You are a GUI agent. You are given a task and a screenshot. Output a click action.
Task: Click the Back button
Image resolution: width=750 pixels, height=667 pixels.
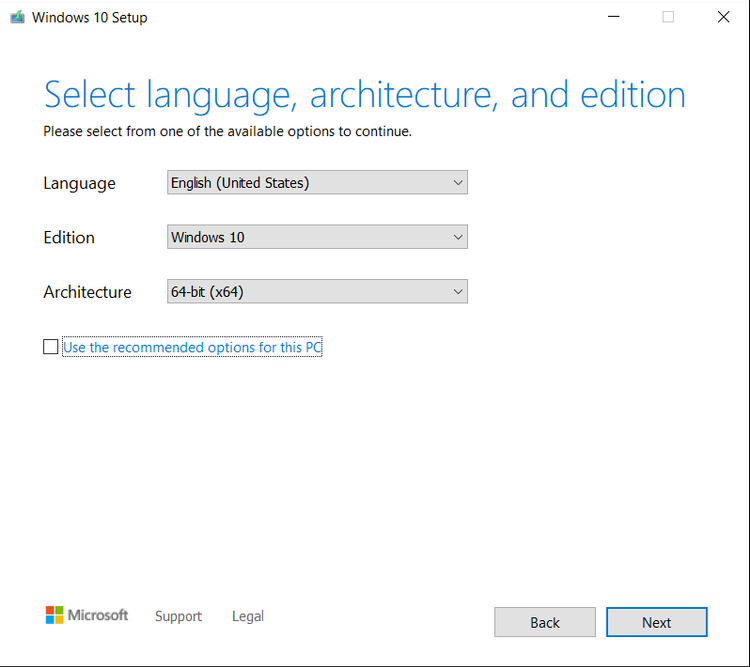pos(545,622)
